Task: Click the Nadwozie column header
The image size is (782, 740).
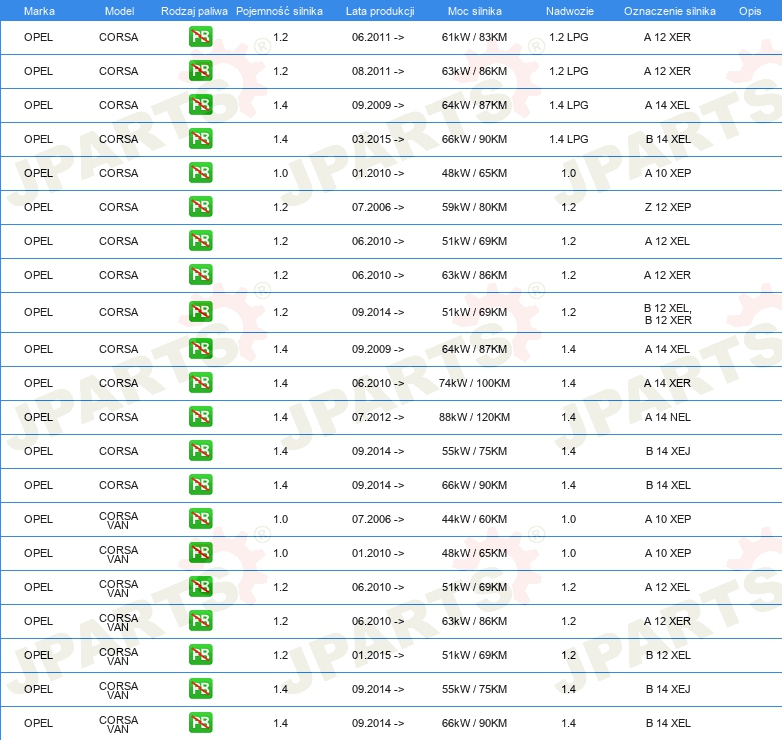Action: coord(570,11)
